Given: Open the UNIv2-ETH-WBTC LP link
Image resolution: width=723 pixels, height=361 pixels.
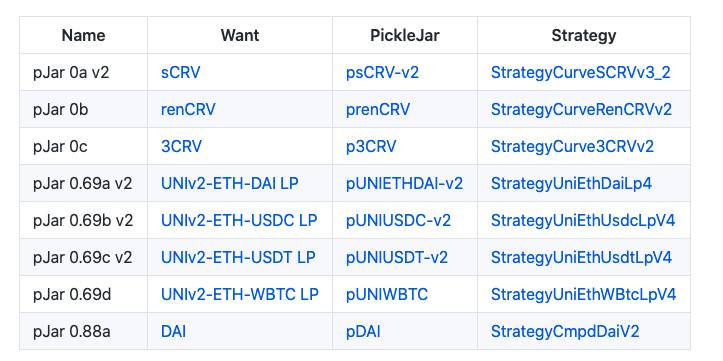Looking at the screenshot, I should pos(240,294).
